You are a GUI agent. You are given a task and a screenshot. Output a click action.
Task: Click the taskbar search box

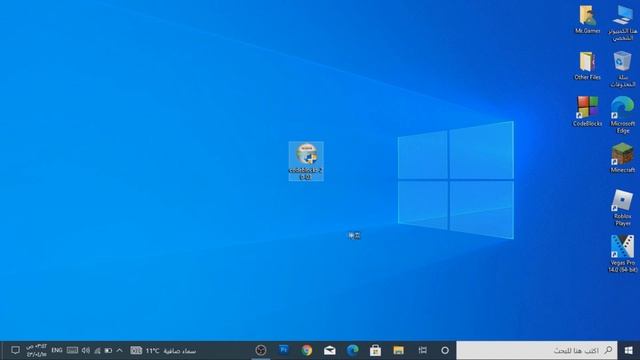(537, 351)
